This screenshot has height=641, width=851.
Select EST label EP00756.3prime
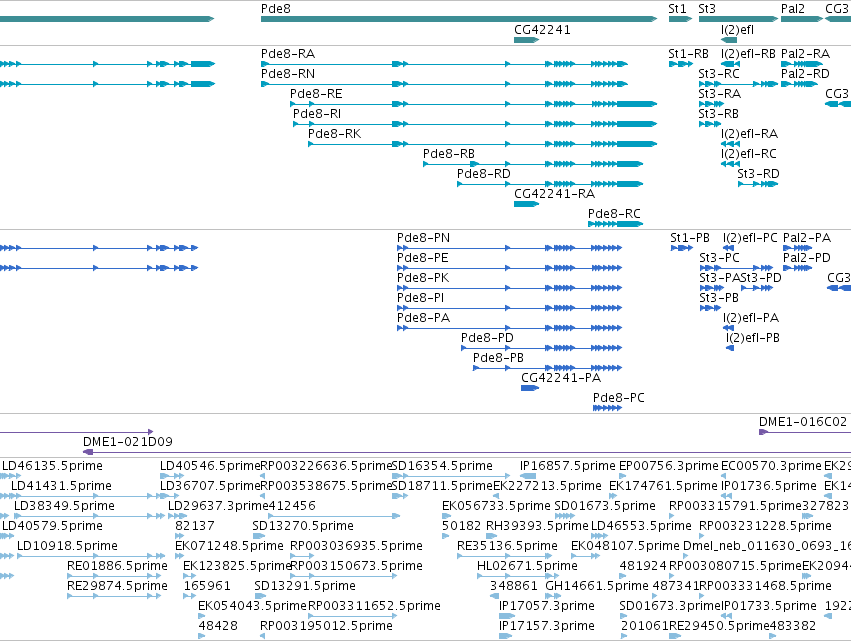669,466
